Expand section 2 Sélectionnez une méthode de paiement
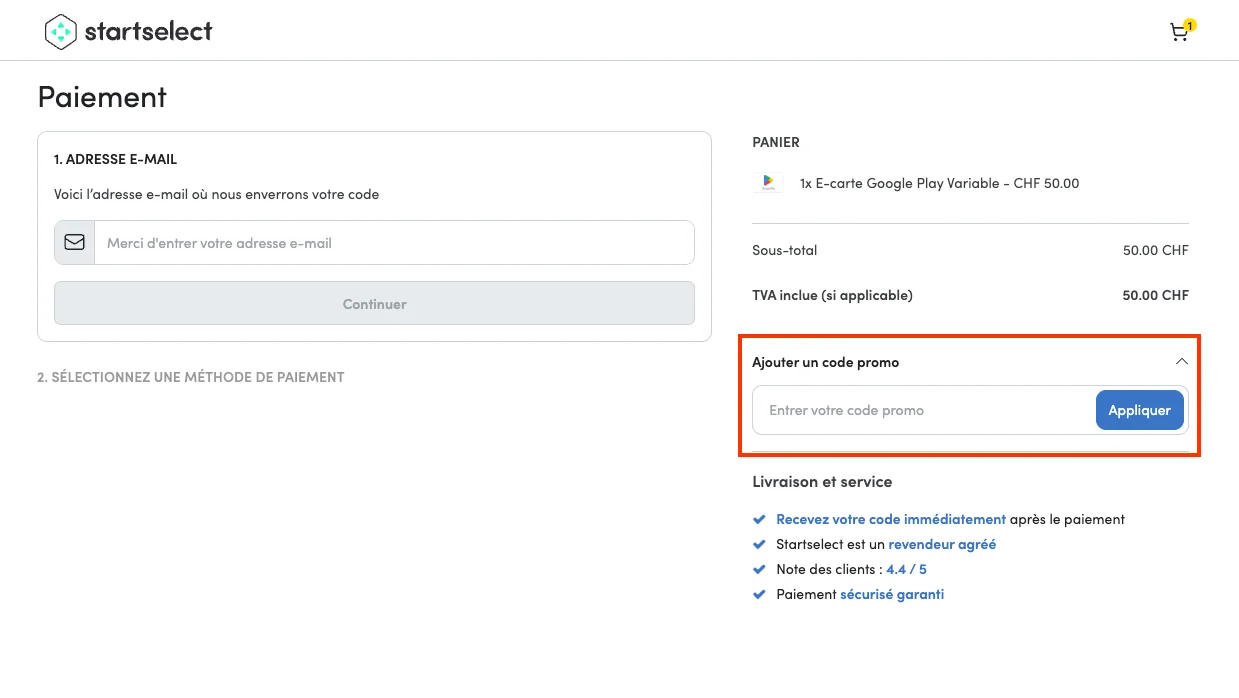The height and width of the screenshot is (698, 1239). tap(190, 377)
